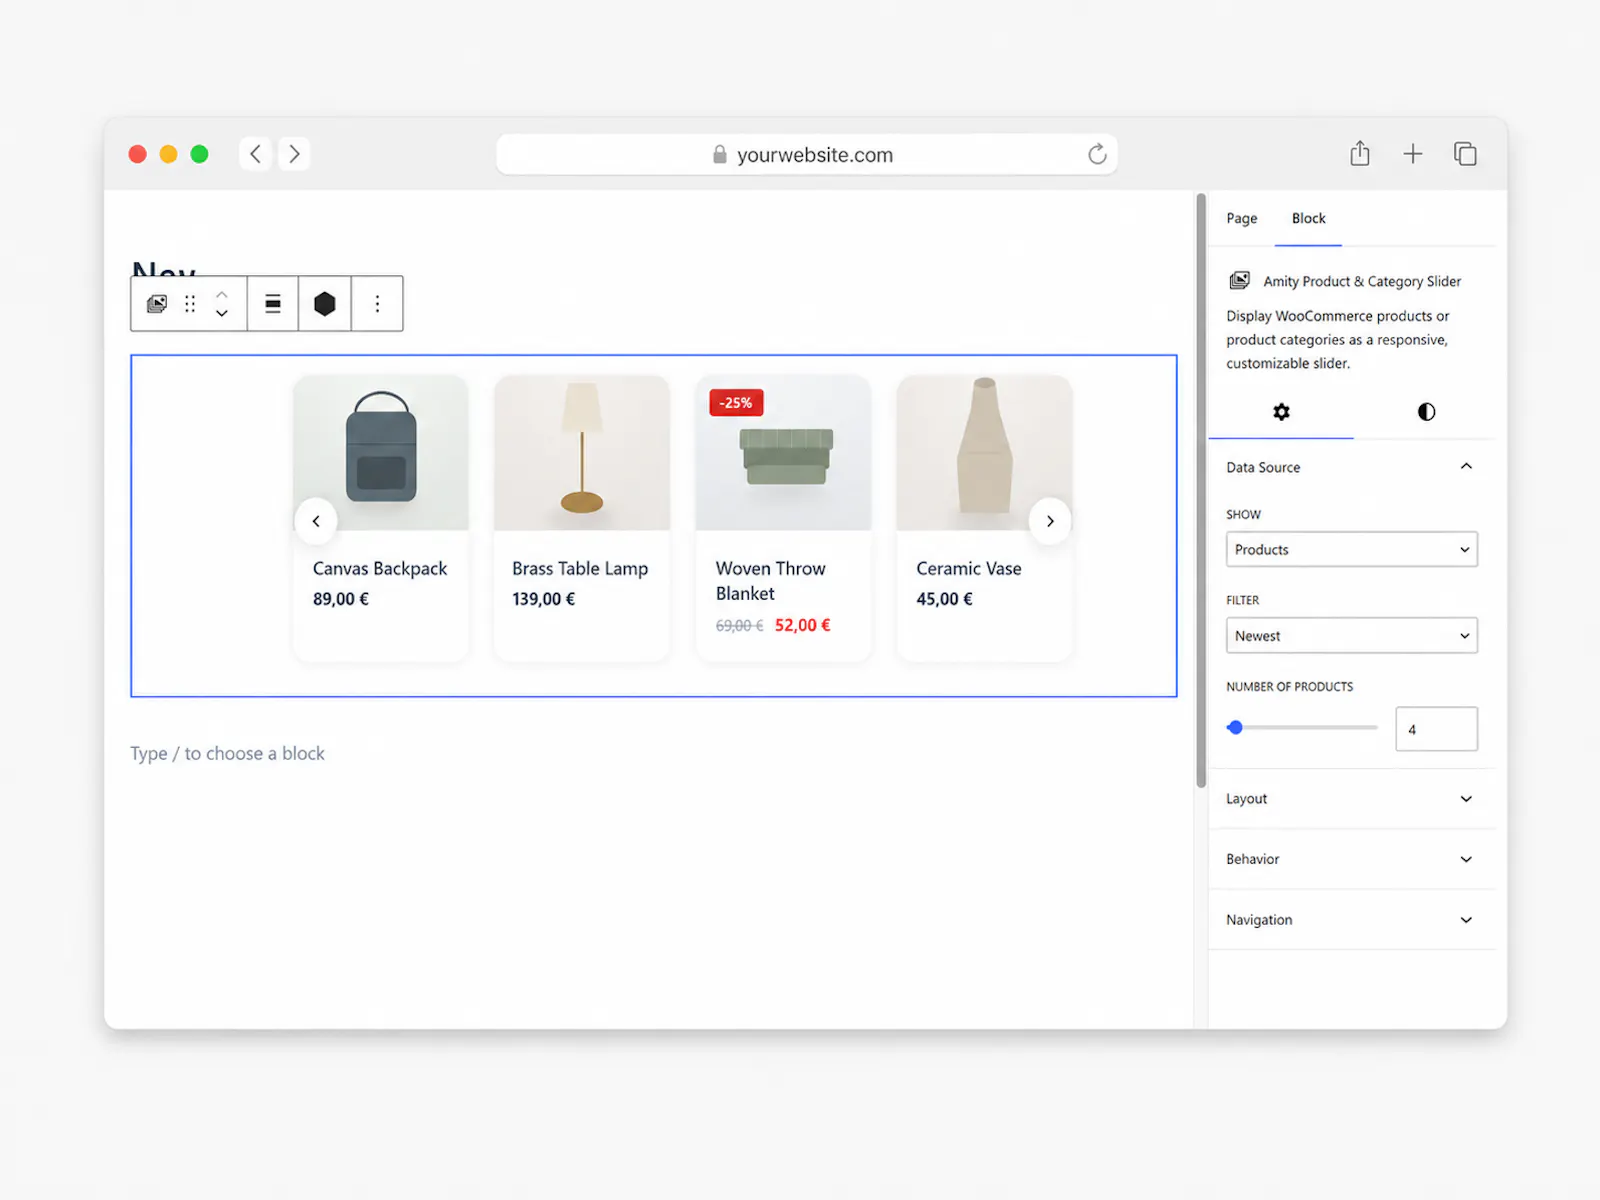Click the browser back arrow button
1600x1200 pixels.
click(x=256, y=154)
